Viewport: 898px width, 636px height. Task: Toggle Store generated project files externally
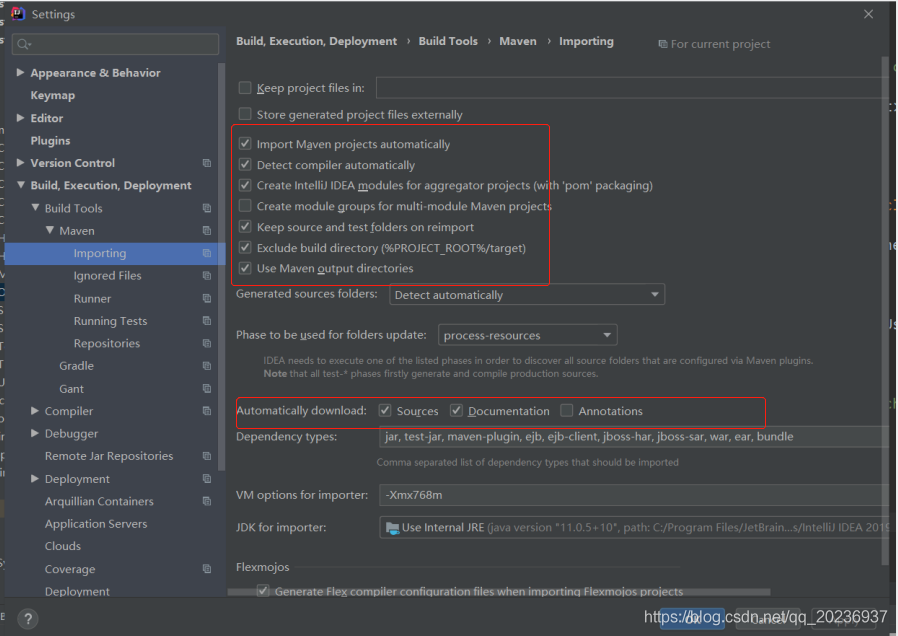point(245,114)
